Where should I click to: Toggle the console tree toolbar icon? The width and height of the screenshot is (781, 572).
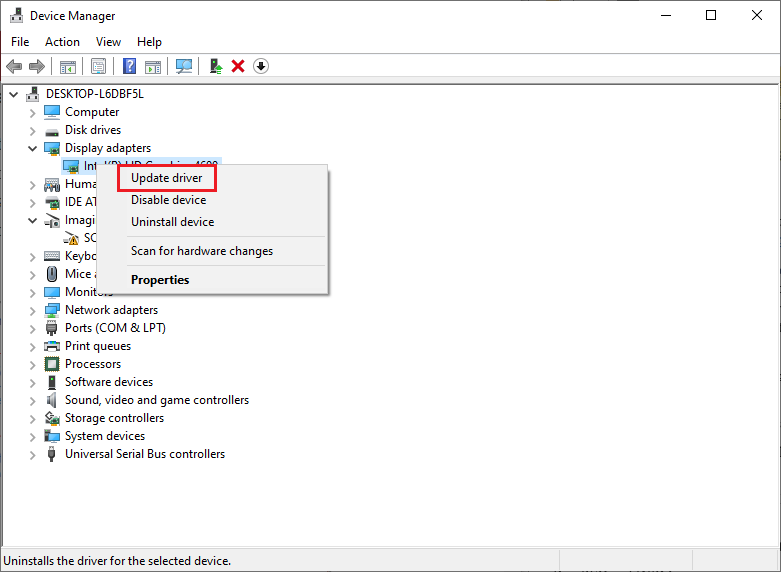[x=68, y=66]
